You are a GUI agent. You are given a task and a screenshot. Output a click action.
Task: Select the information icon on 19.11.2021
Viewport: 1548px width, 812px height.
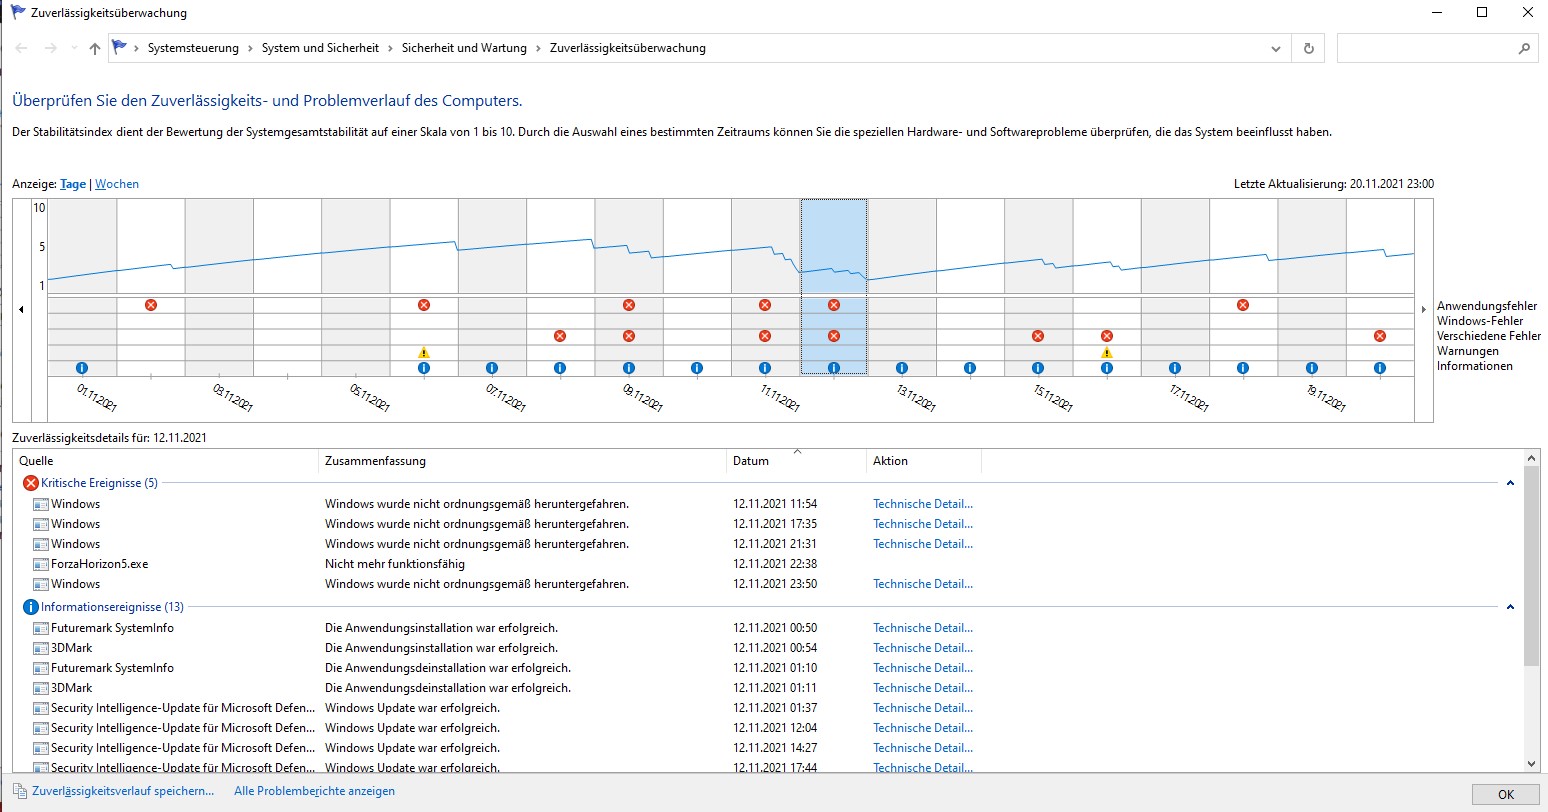1312,368
